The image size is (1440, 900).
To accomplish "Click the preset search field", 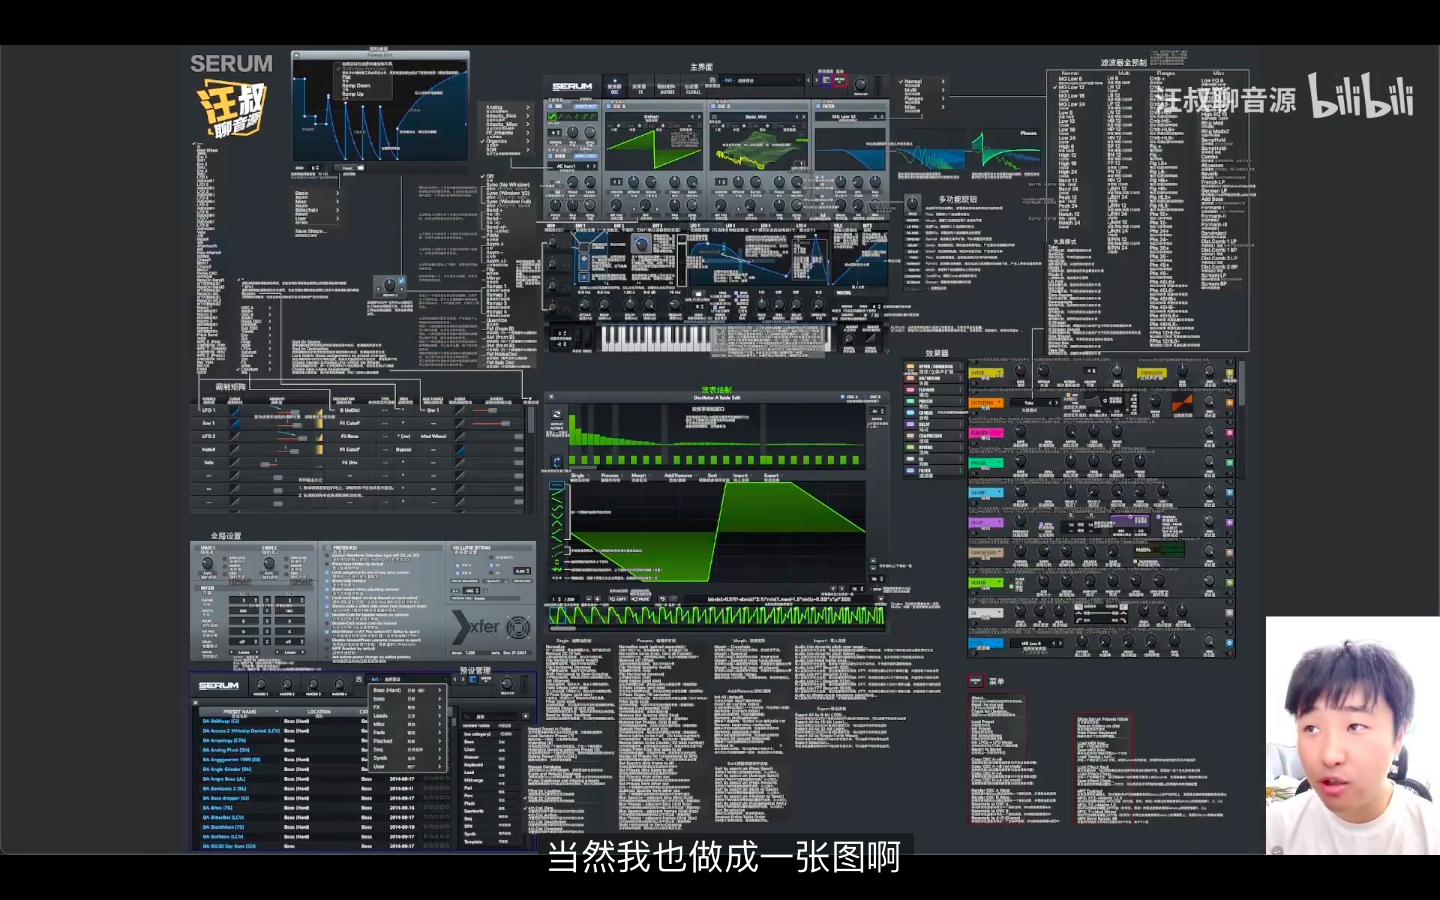I will [490, 717].
